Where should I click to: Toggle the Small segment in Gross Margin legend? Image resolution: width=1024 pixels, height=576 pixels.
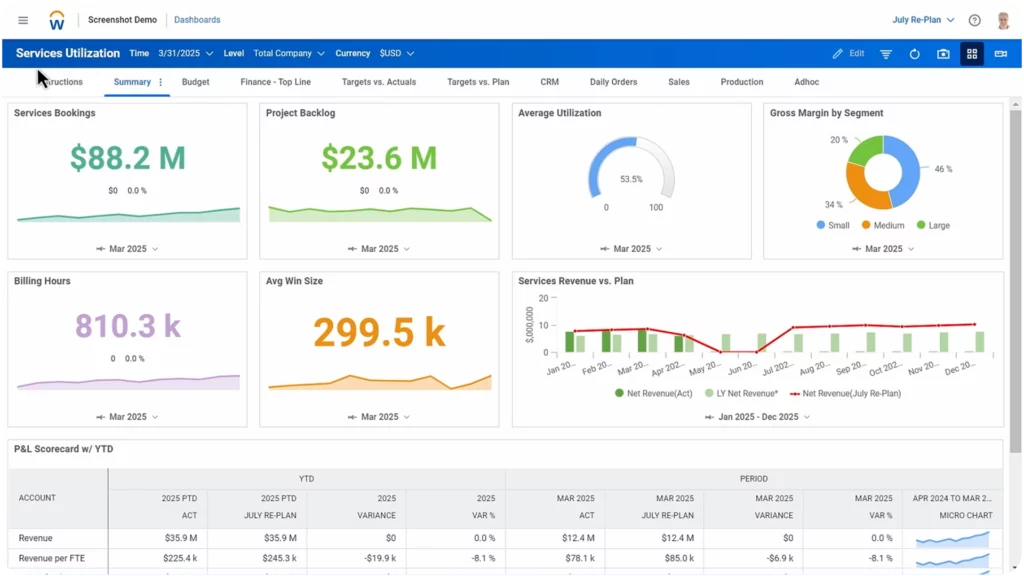click(831, 225)
